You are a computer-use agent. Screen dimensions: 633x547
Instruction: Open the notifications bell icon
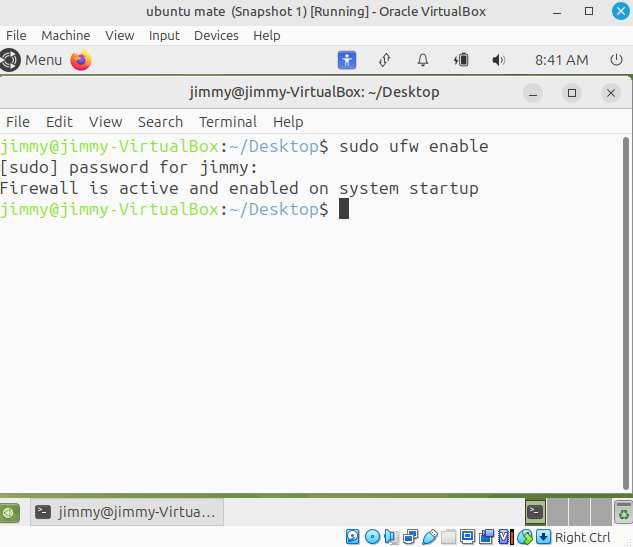click(423, 60)
